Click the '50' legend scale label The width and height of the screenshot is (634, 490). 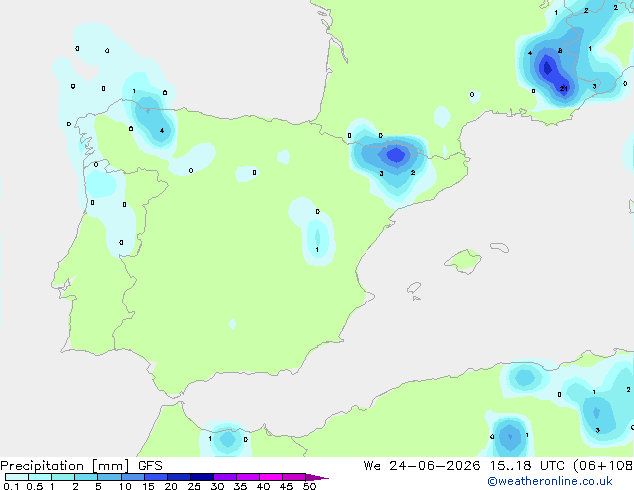pos(309,486)
